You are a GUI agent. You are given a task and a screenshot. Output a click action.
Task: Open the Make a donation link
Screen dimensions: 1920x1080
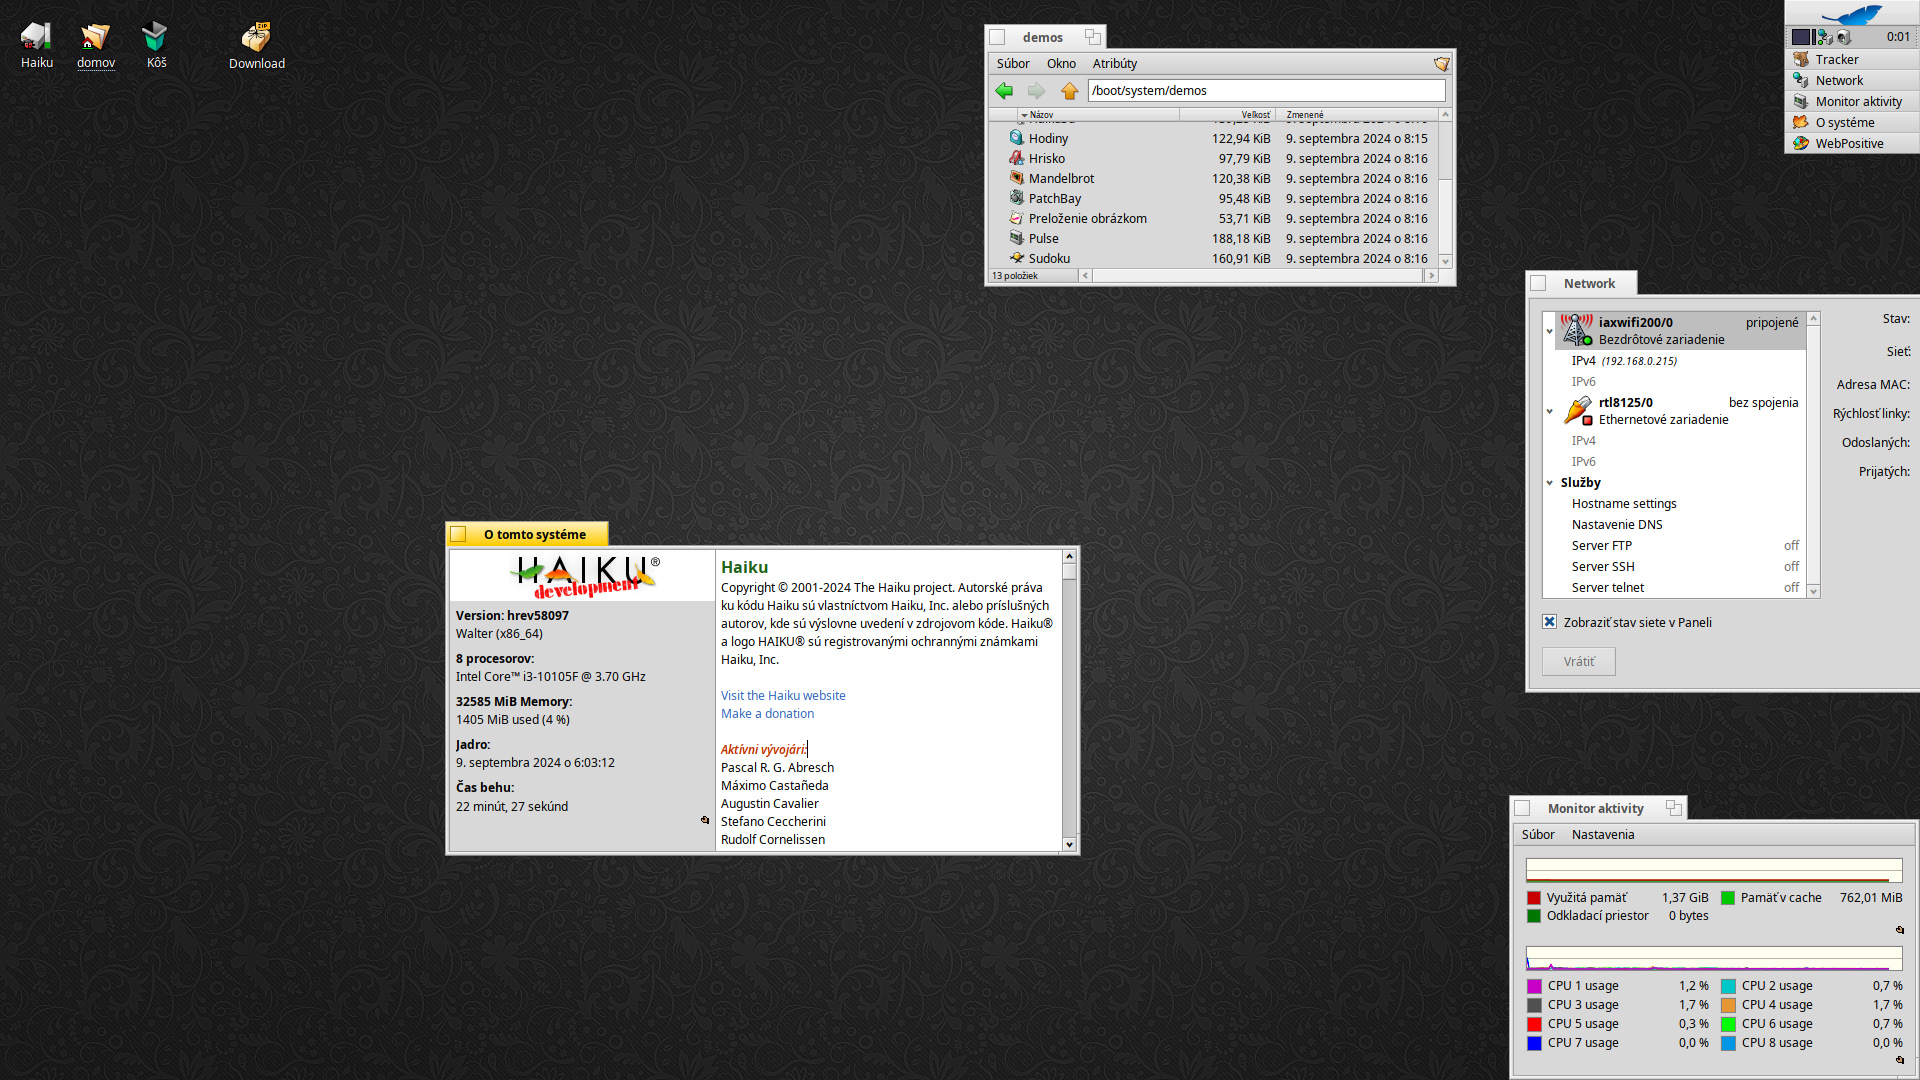coord(767,714)
